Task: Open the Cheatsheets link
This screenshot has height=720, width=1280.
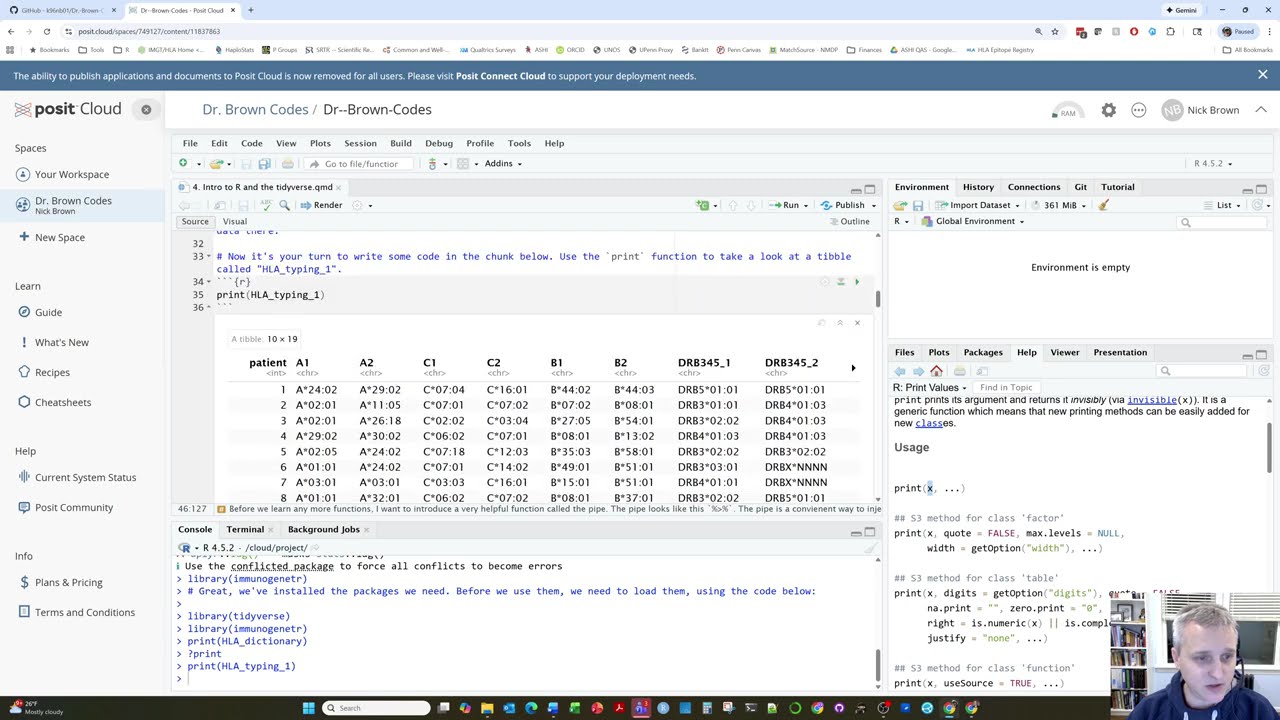Action: 63,402
